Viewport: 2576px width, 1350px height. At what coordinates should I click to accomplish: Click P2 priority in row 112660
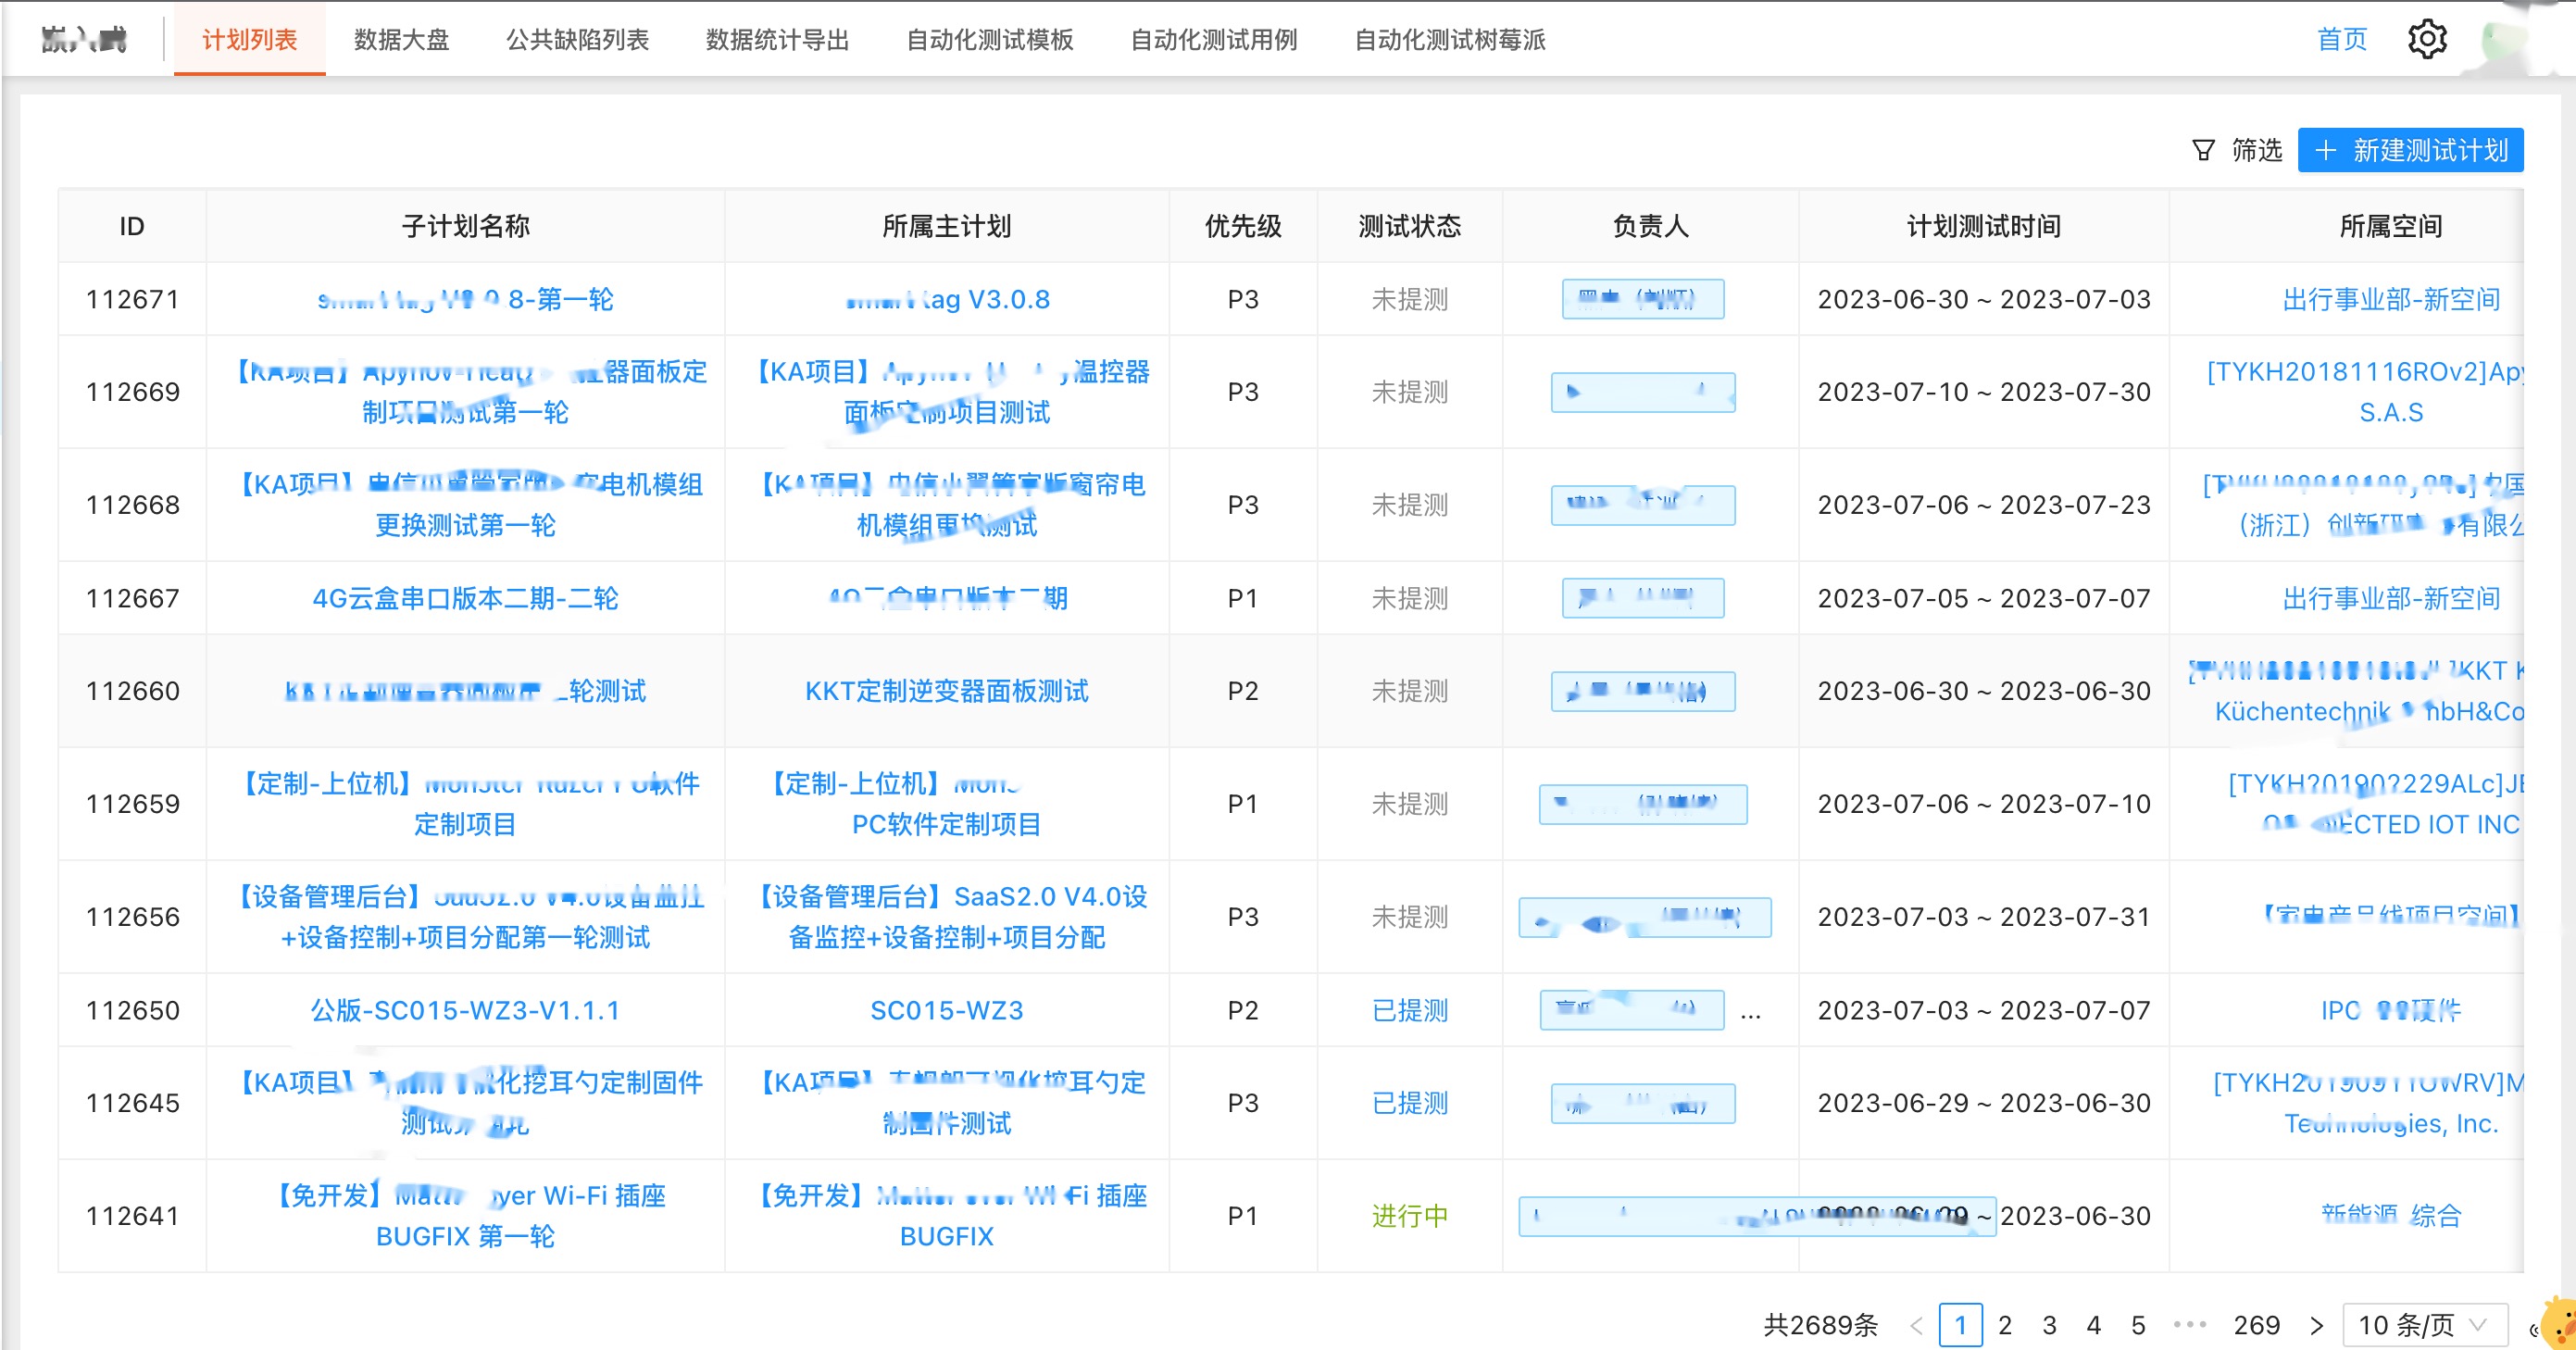click(1243, 692)
